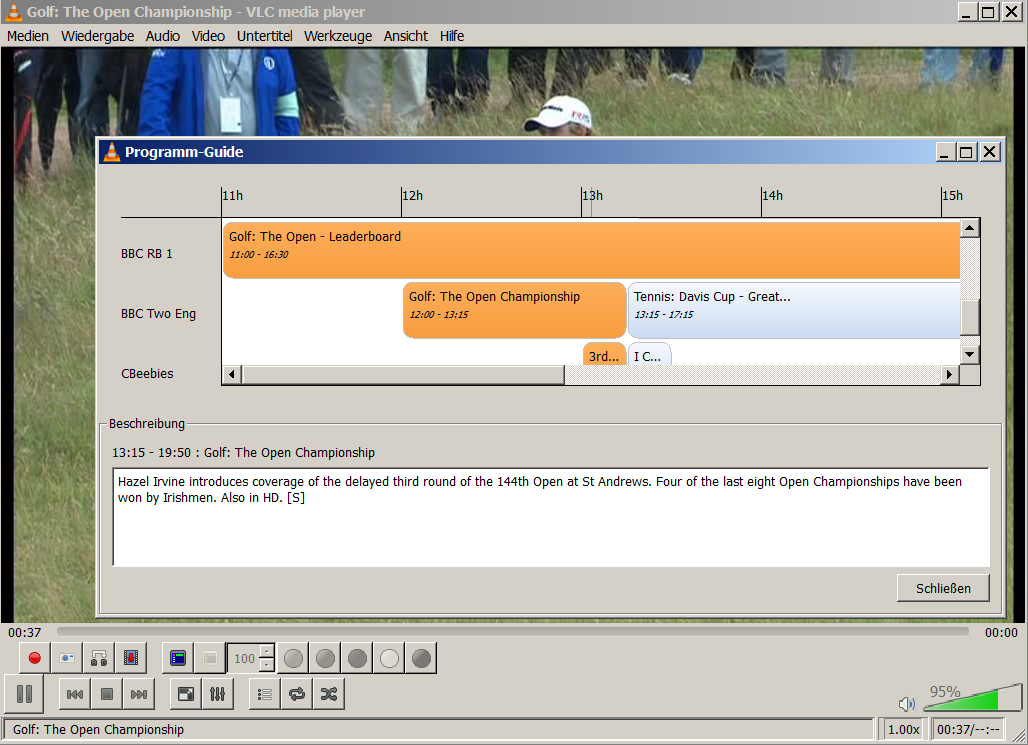Click the 'Golf: The Open Championship' status bar title
Screen dimensions: 1028x745
click(98, 729)
